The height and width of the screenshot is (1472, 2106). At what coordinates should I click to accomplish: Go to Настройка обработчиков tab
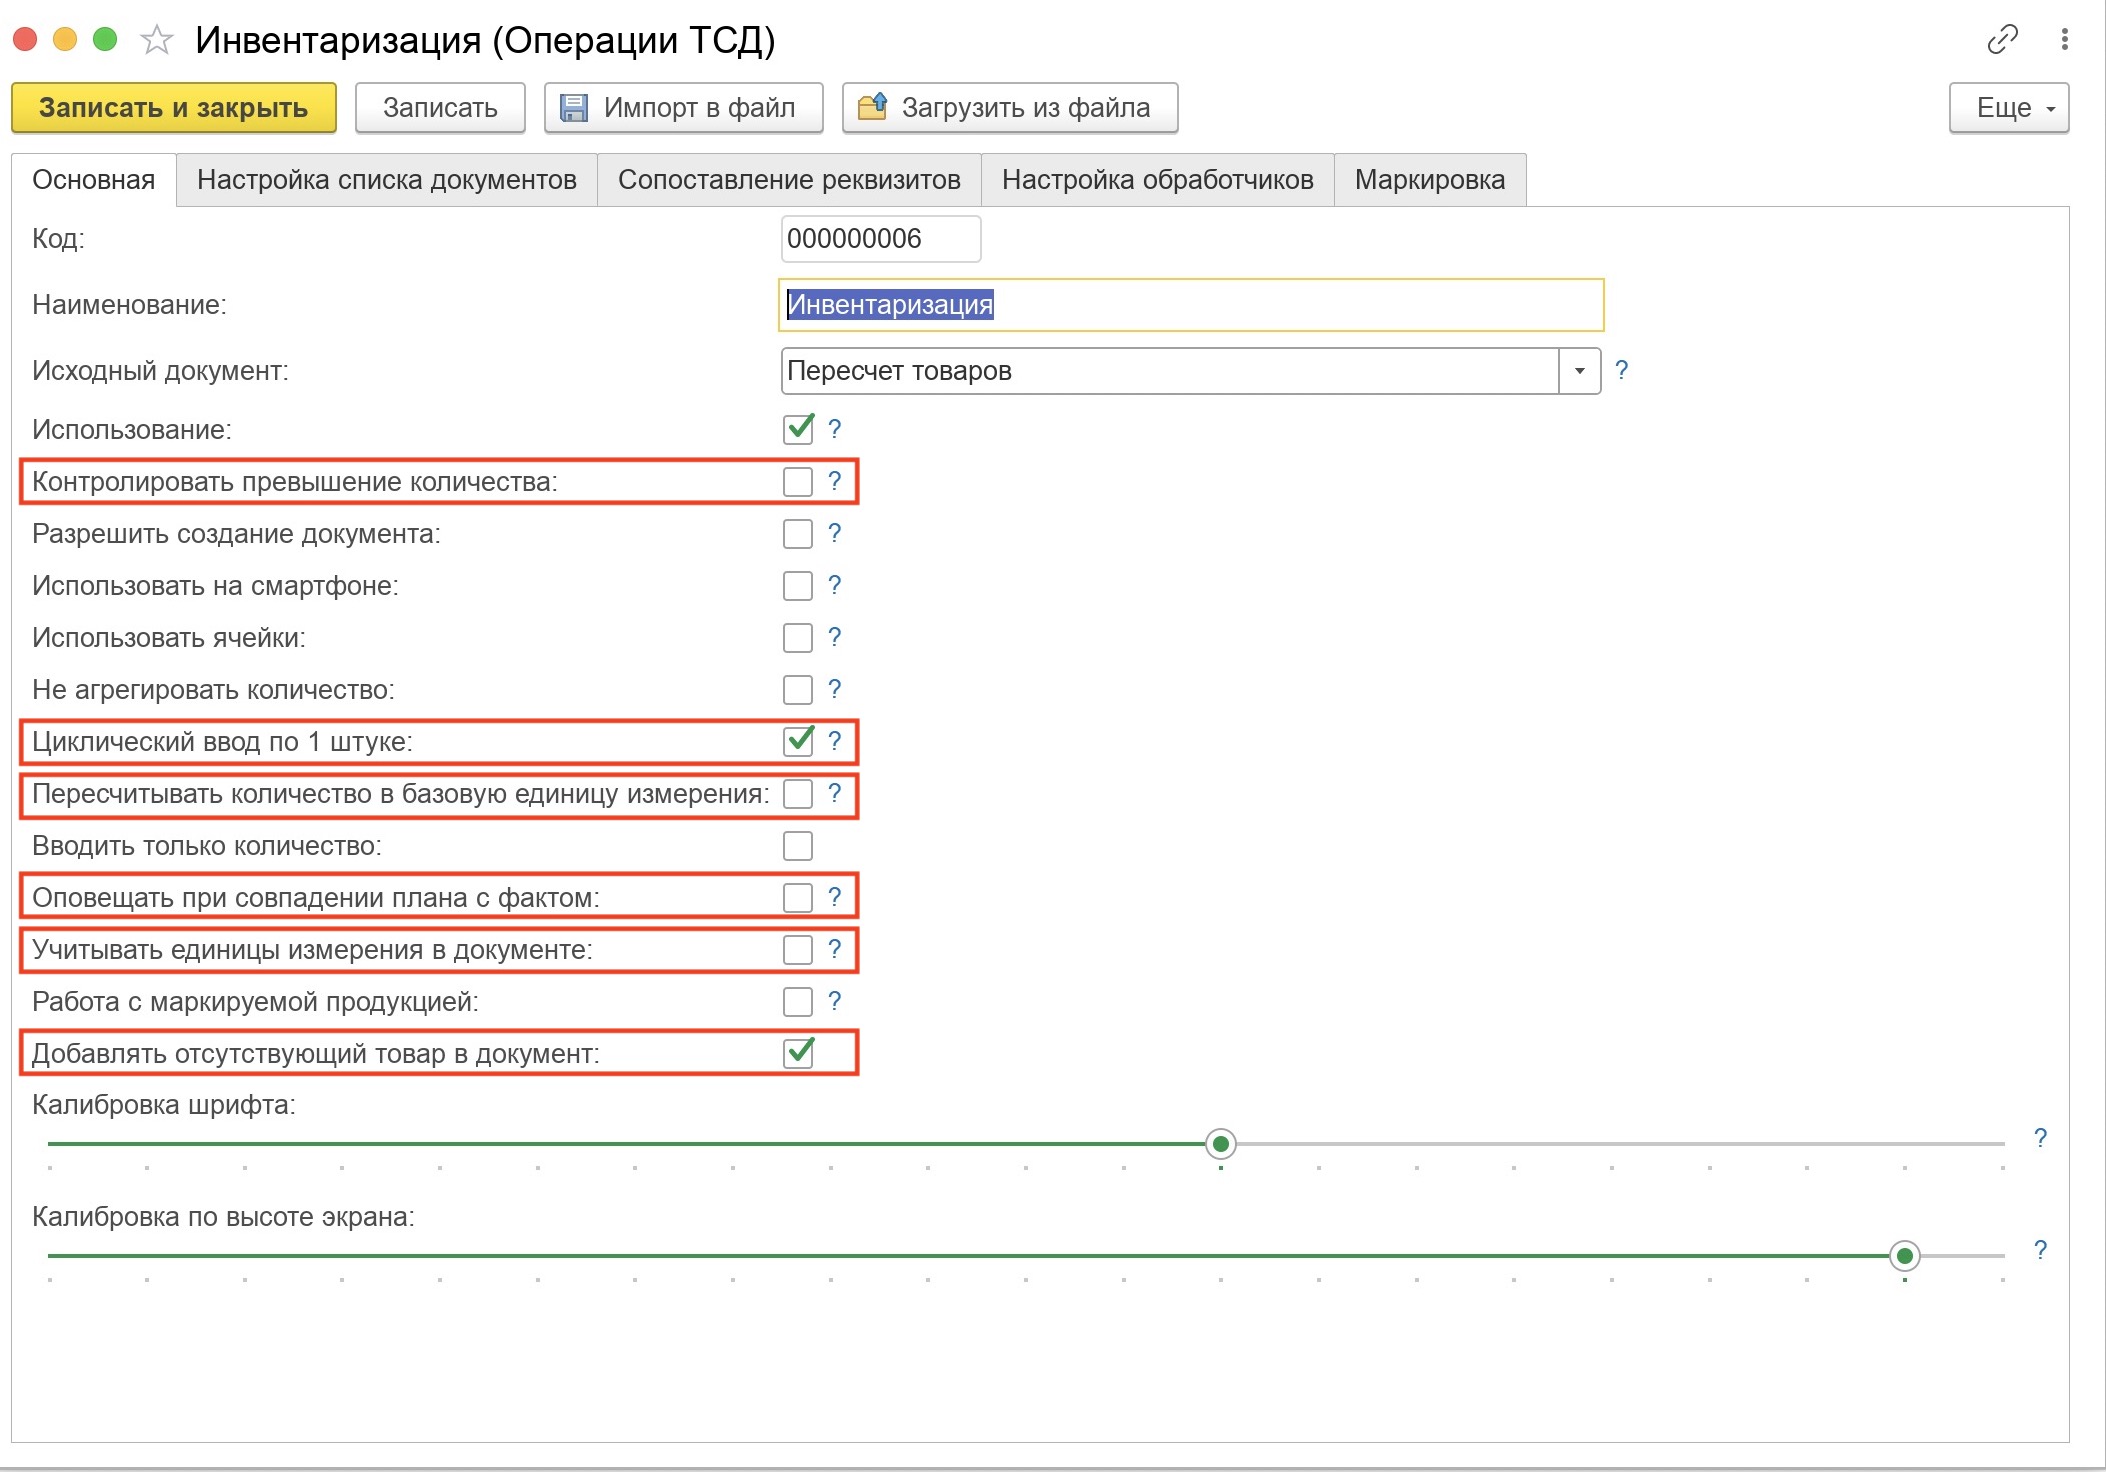[x=1158, y=180]
